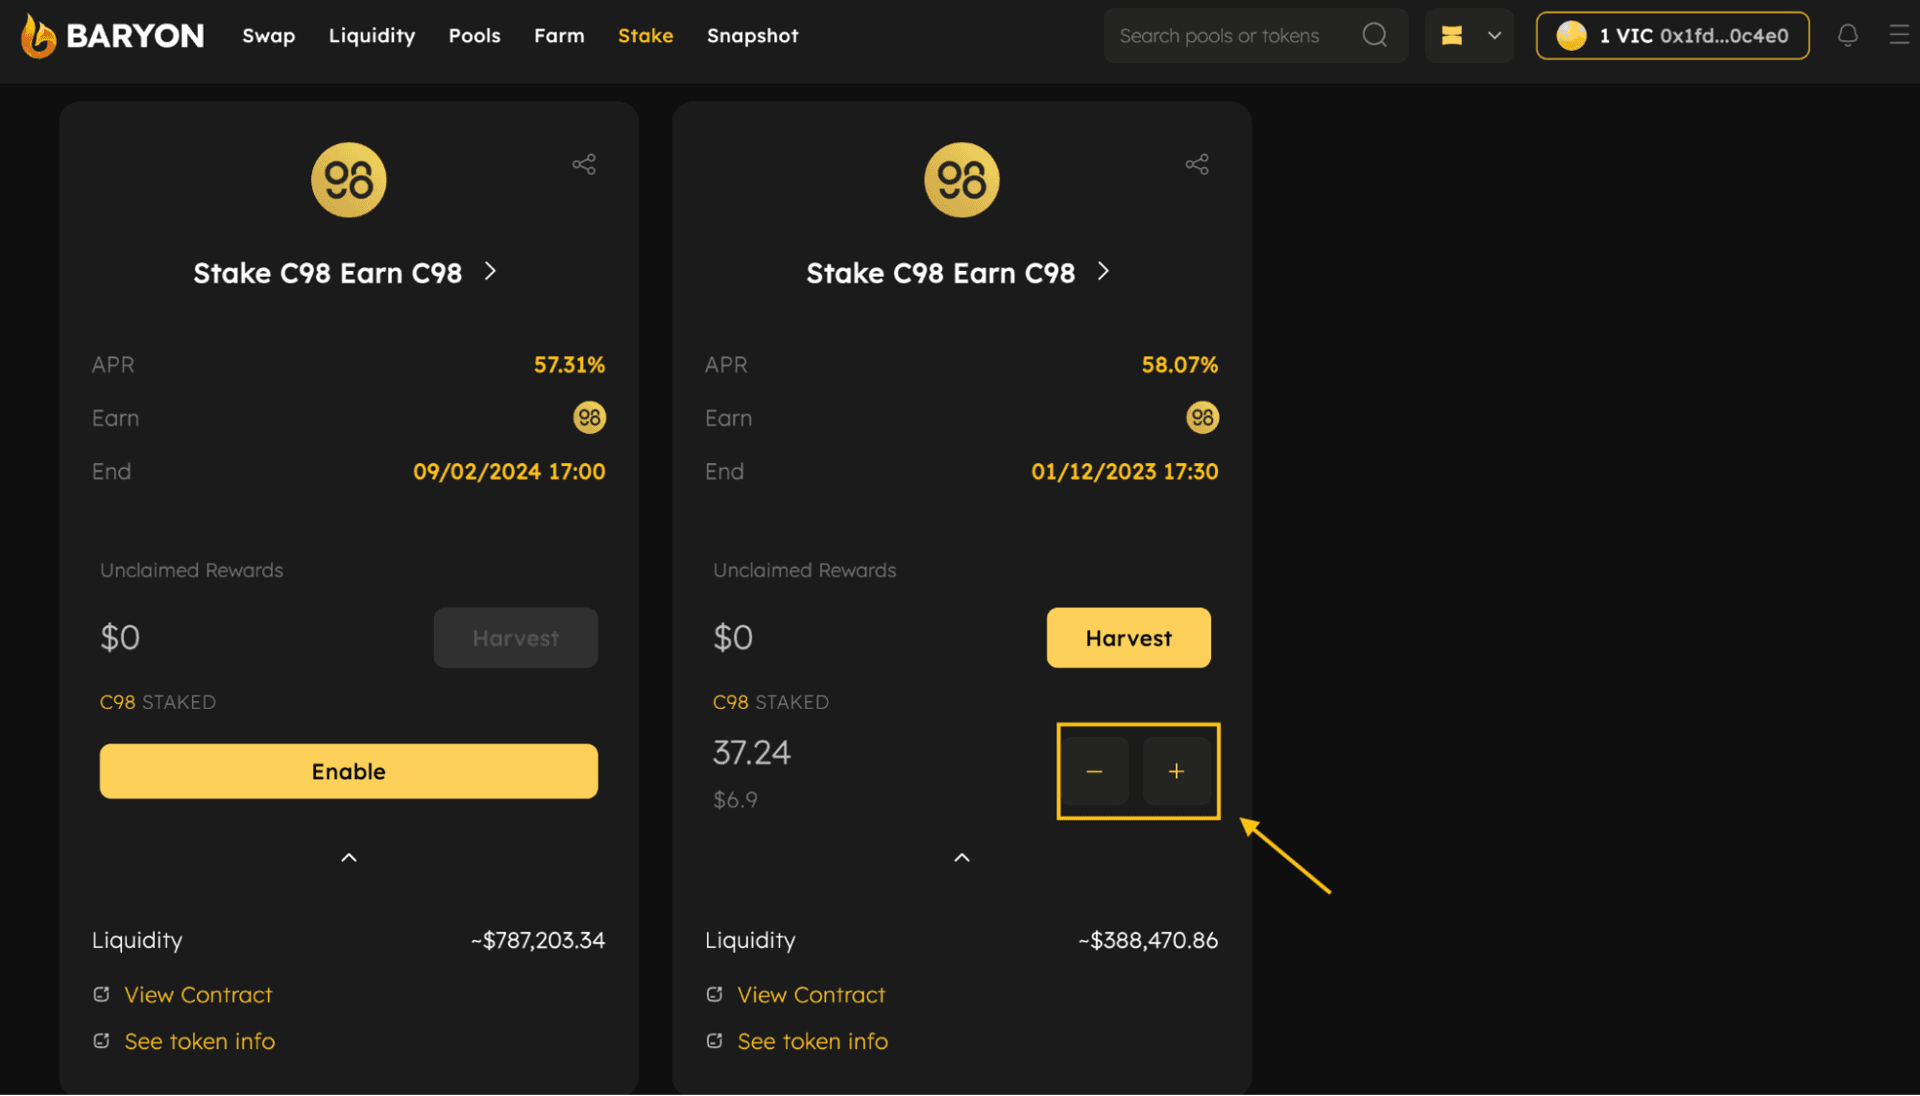Screen dimensions: 1920x1096
Task: Open the Liquidity page
Action: click(x=371, y=36)
